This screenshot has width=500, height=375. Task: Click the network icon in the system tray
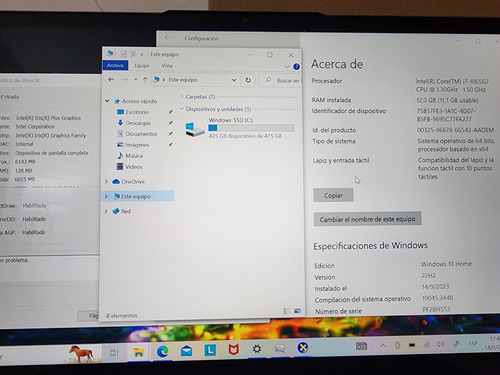[426, 345]
